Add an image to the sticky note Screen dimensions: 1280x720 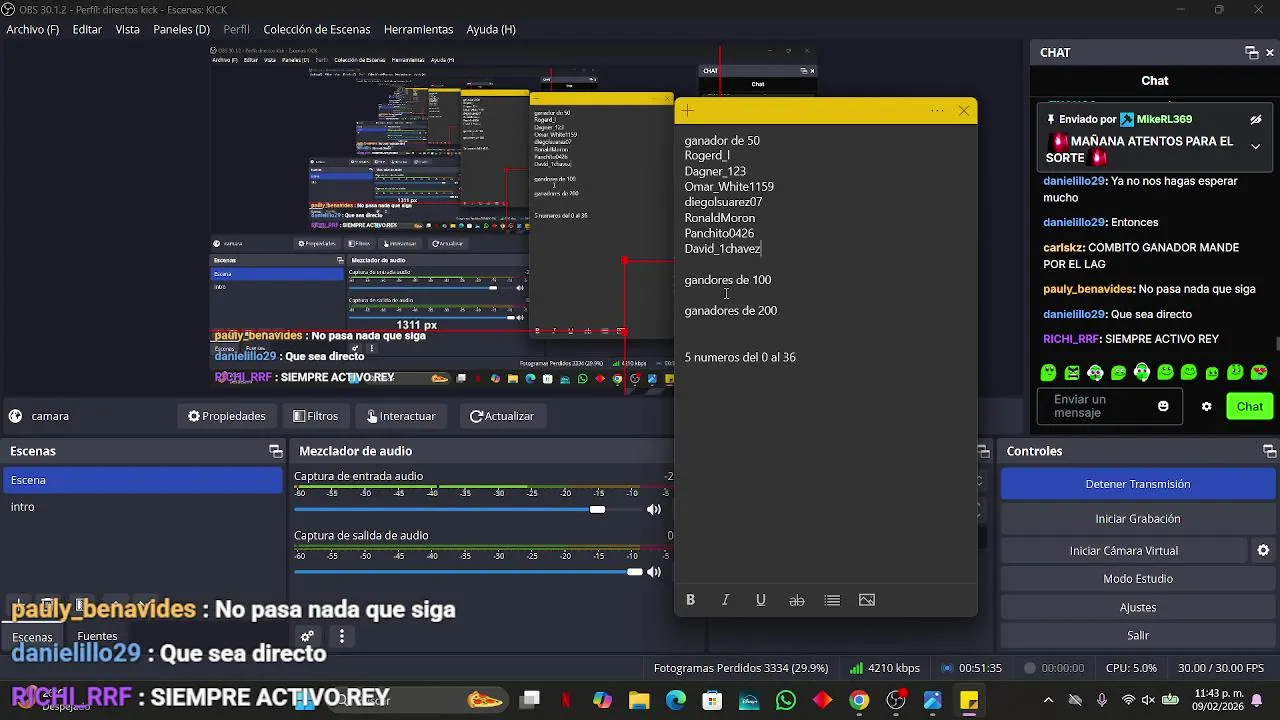(x=867, y=600)
